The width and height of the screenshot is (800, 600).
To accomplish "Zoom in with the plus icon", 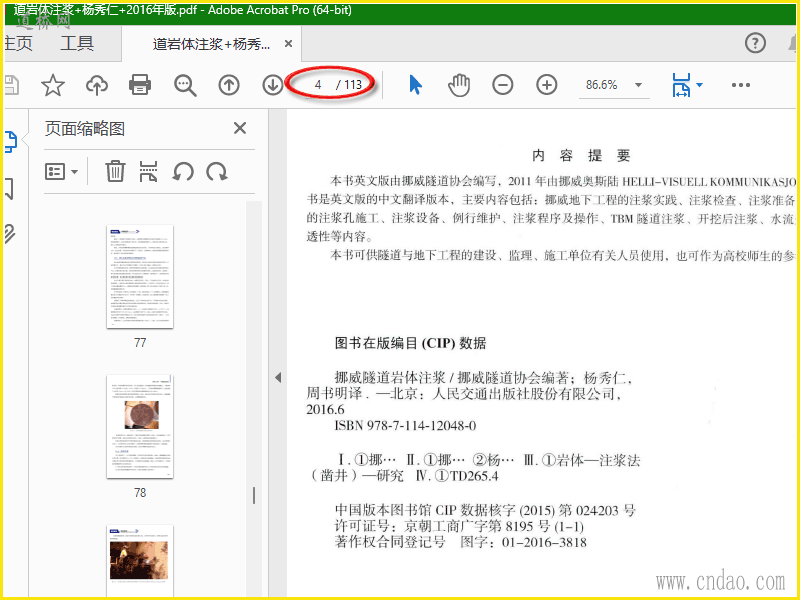I will point(546,85).
